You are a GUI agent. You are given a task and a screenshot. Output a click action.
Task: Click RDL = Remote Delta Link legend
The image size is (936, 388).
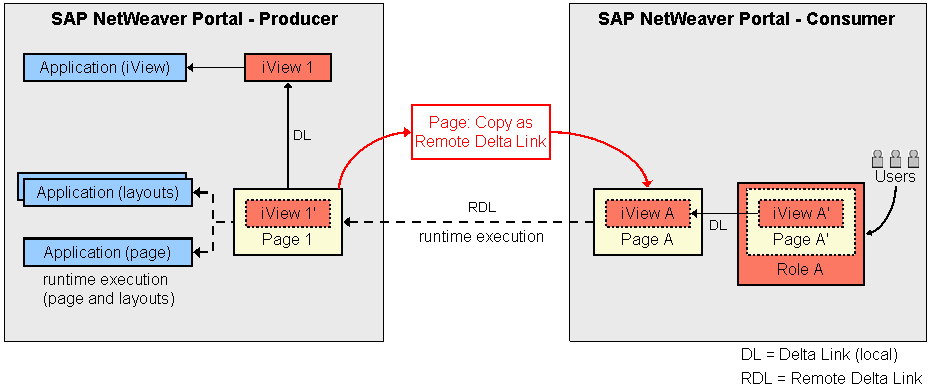(x=832, y=378)
